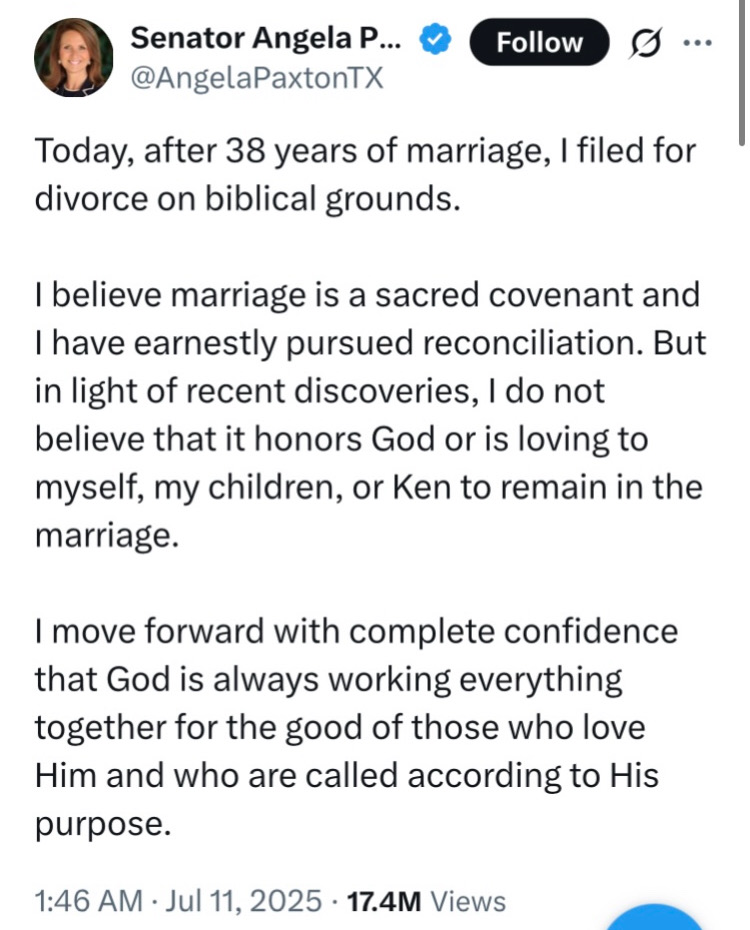Click the 'my children, or Ken' line
750x930 pixels.
coord(369,488)
